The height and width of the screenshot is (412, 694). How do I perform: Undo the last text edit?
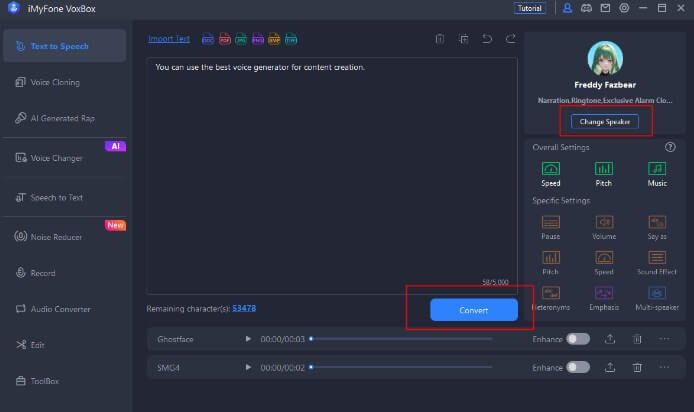[x=487, y=39]
